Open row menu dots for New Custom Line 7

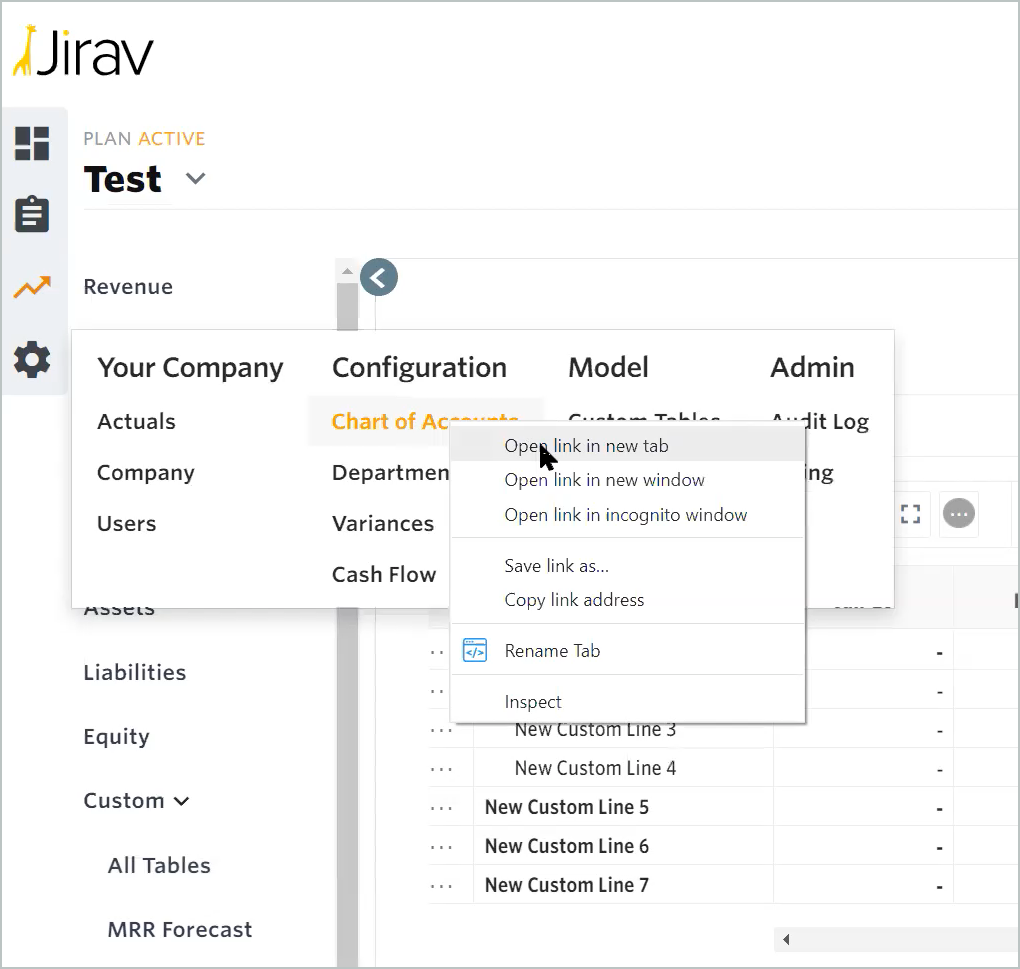(x=441, y=885)
